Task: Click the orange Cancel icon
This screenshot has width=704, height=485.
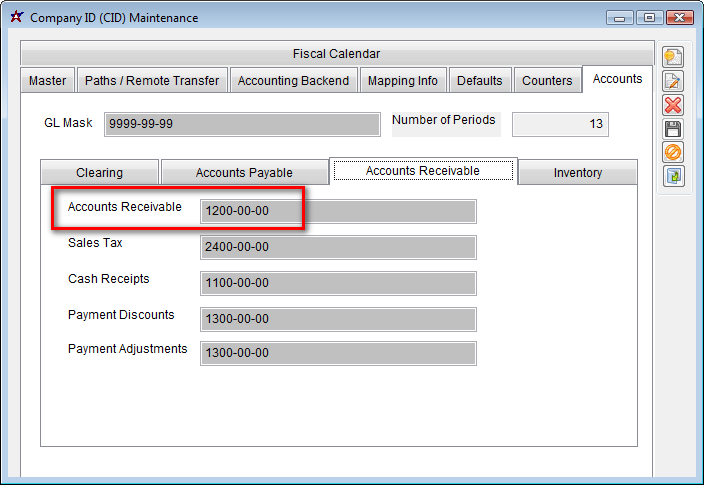Action: [673, 153]
